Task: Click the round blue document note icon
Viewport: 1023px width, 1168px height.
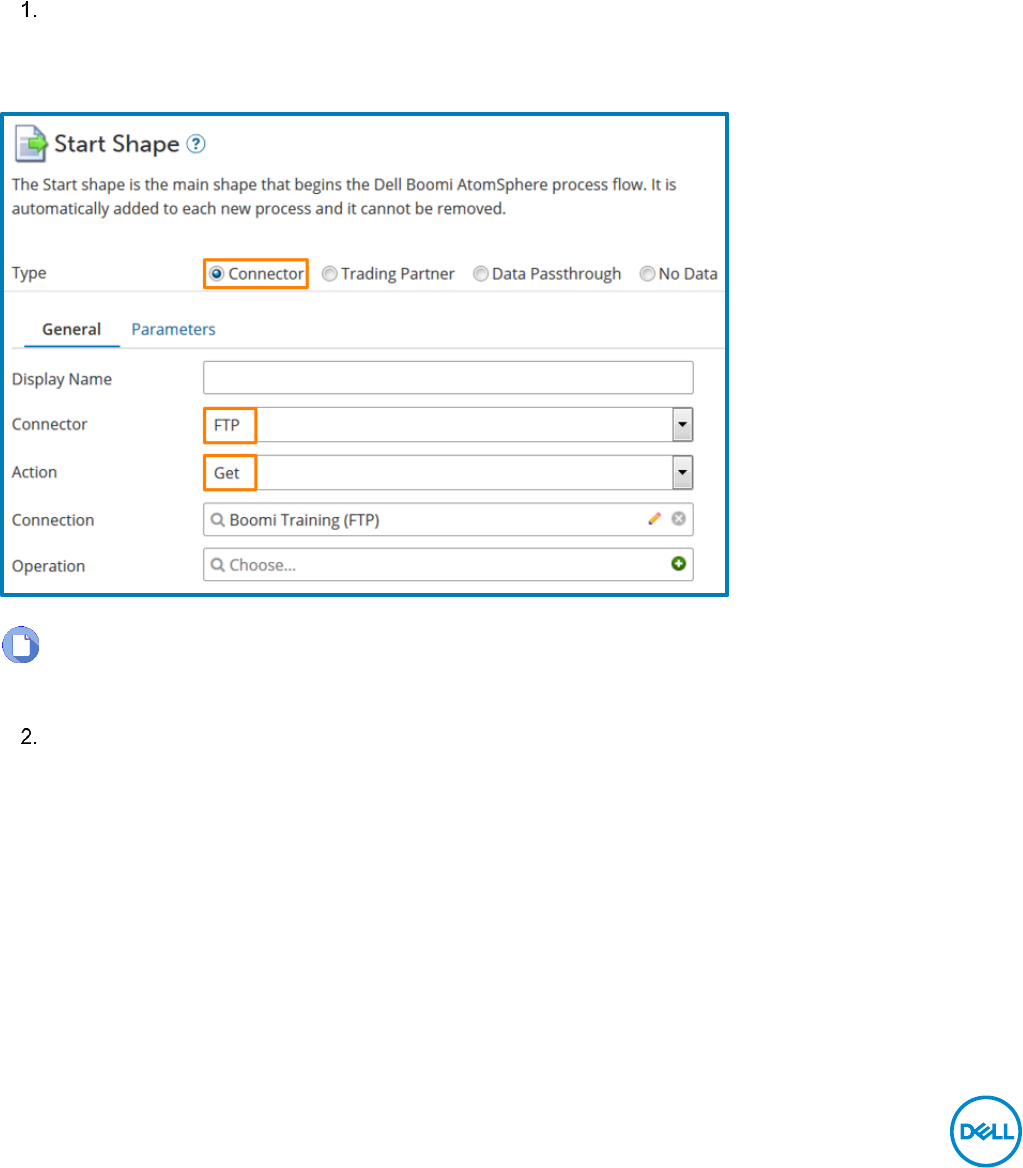Action: pyautogui.click(x=21, y=644)
